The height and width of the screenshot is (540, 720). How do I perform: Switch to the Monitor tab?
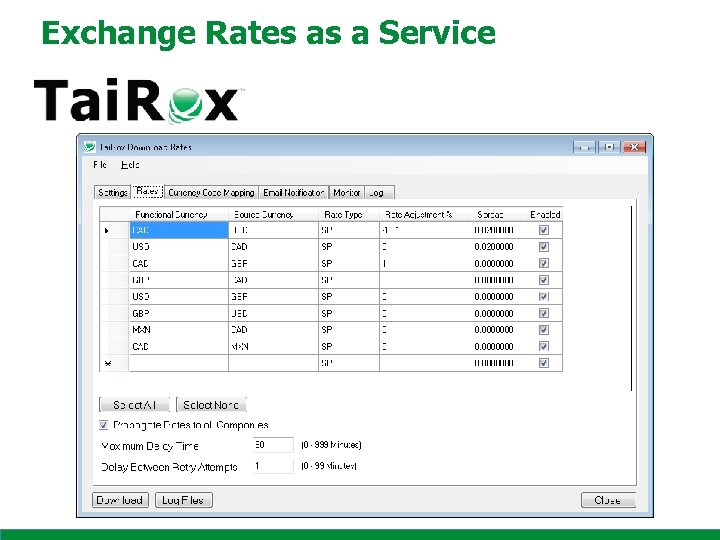[347, 192]
